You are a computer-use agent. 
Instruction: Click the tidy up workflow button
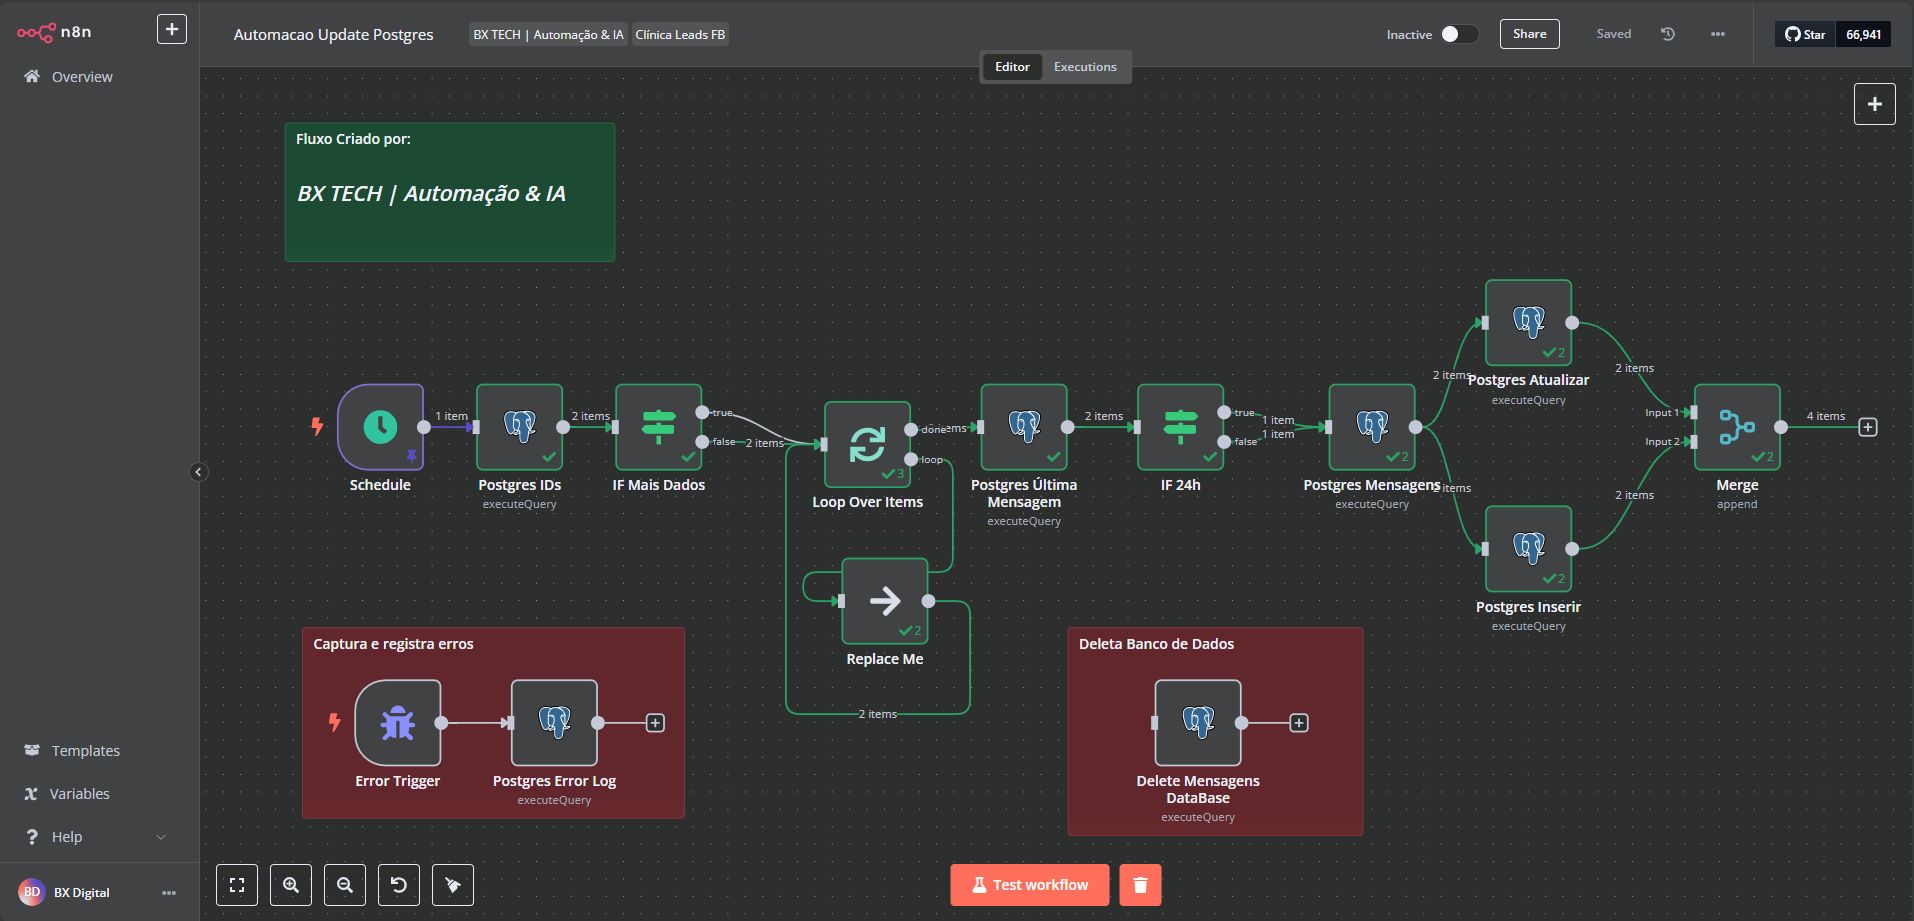[453, 885]
